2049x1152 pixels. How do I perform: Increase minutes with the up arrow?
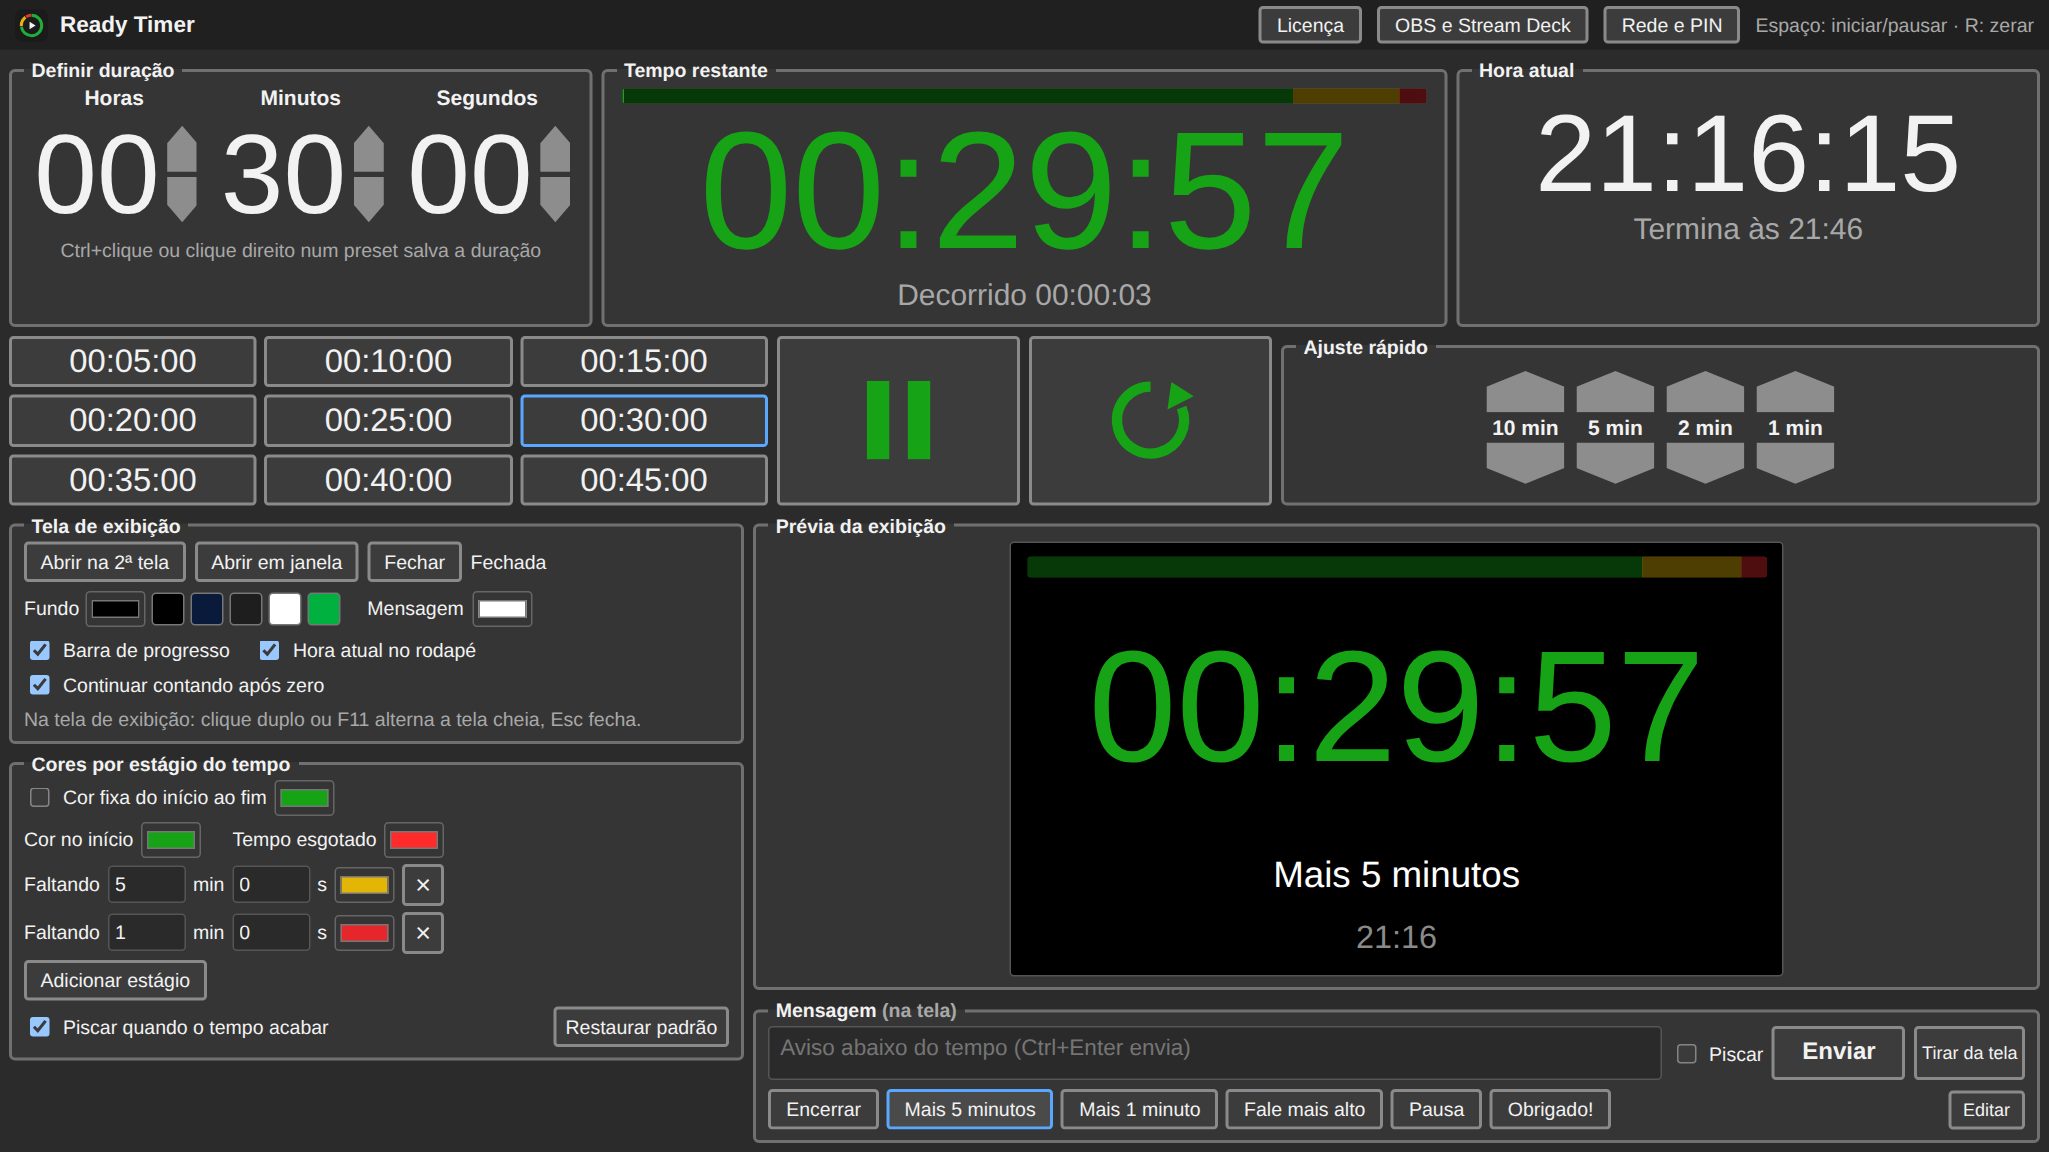[x=368, y=149]
